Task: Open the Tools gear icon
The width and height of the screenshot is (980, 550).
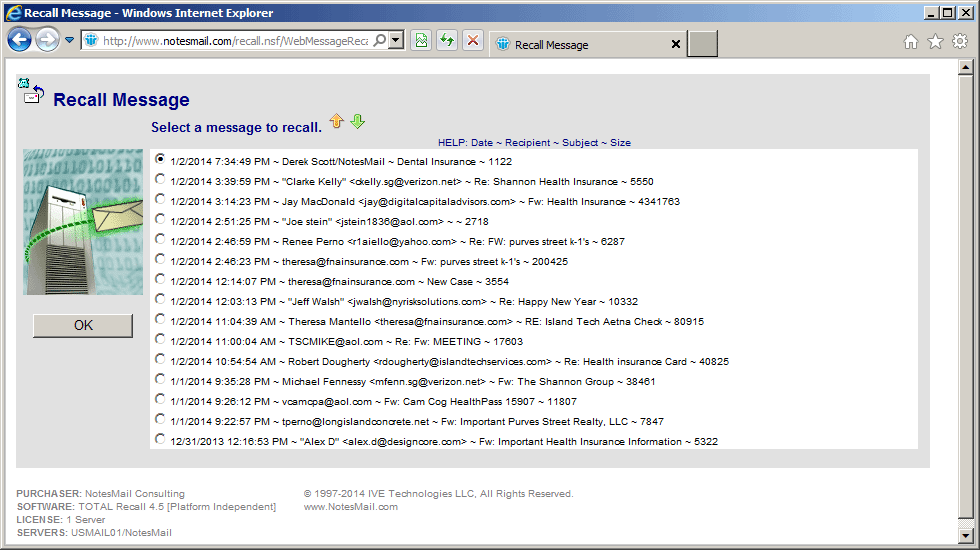Action: 959,42
